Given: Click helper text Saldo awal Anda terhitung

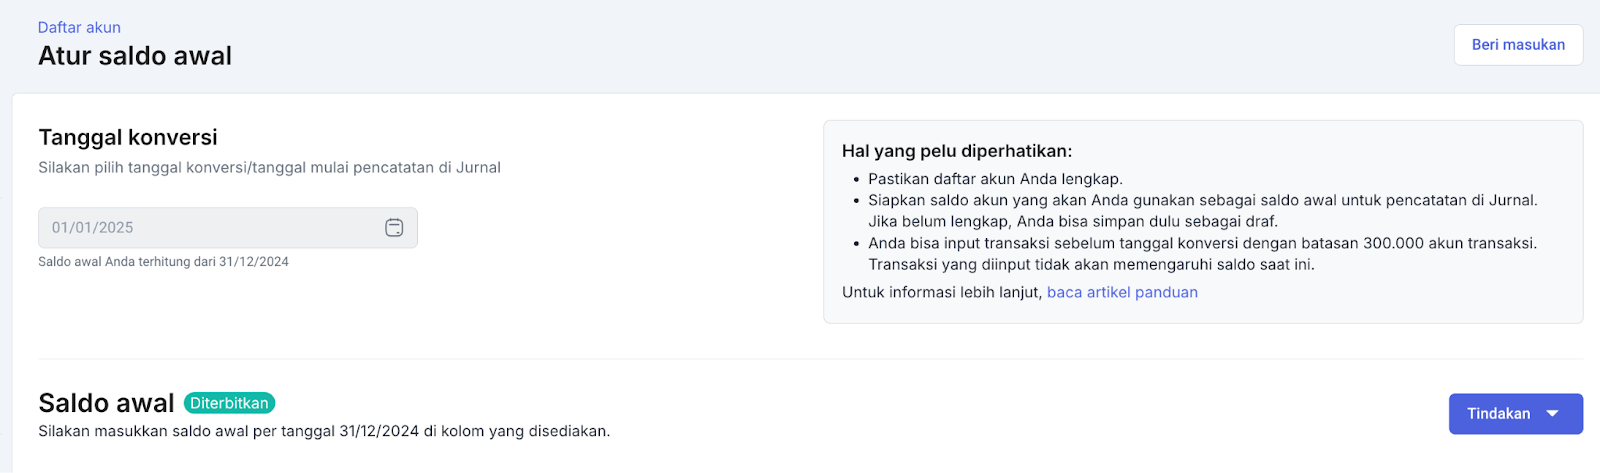Looking at the screenshot, I should point(163,262).
